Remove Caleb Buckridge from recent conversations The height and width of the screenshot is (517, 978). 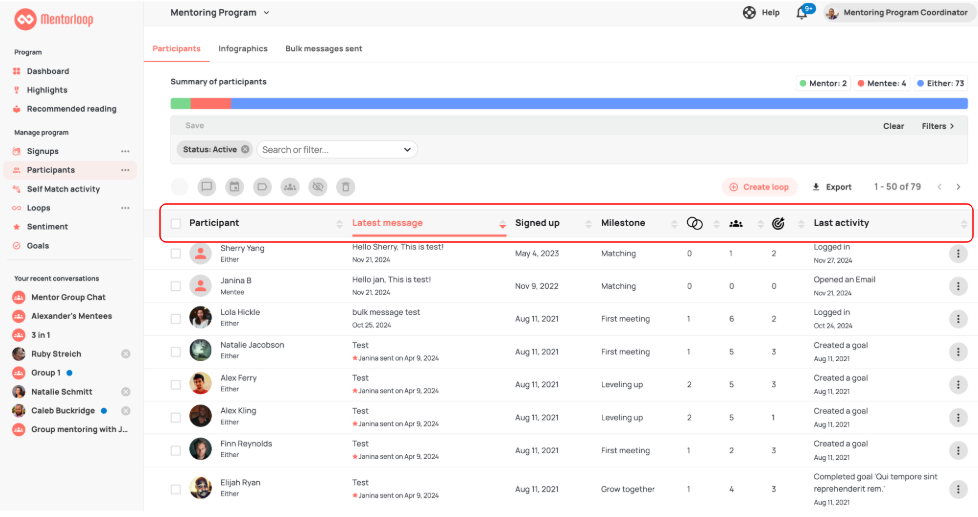tap(125, 411)
